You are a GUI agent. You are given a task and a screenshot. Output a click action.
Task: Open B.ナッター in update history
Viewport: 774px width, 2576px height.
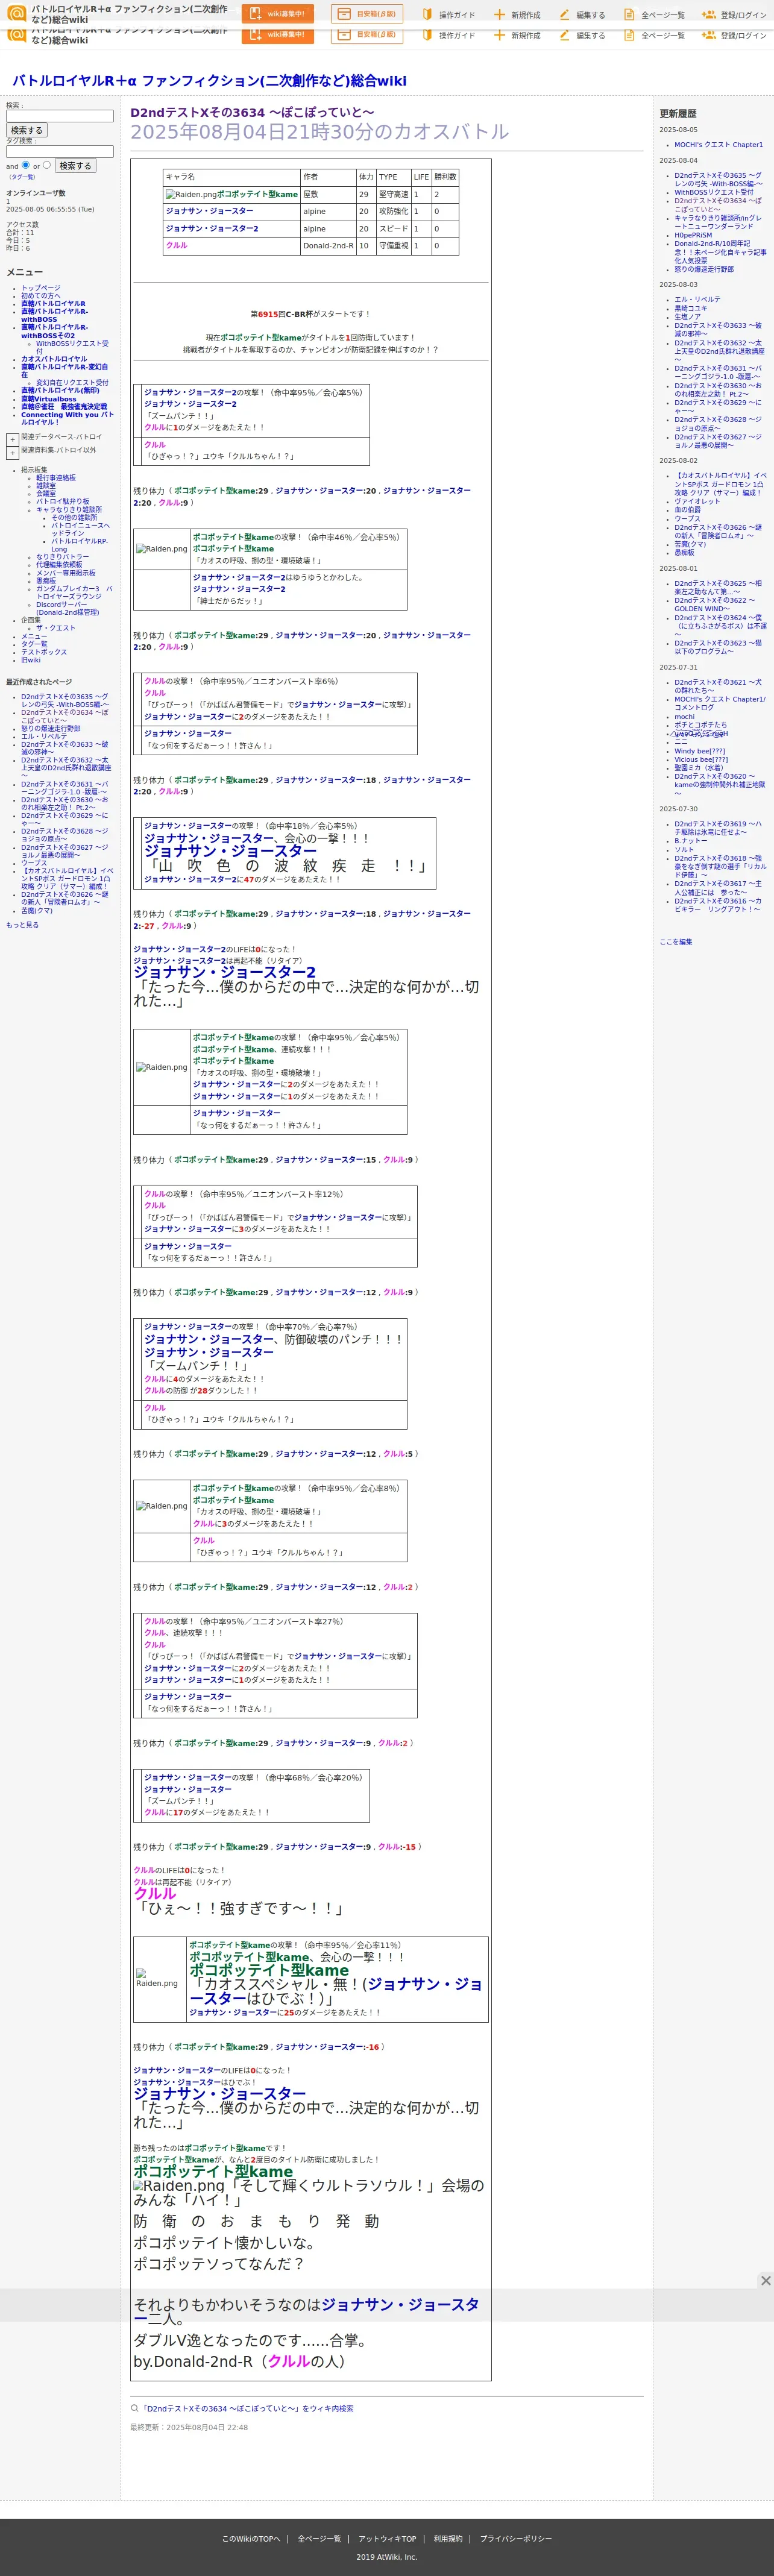[690, 841]
